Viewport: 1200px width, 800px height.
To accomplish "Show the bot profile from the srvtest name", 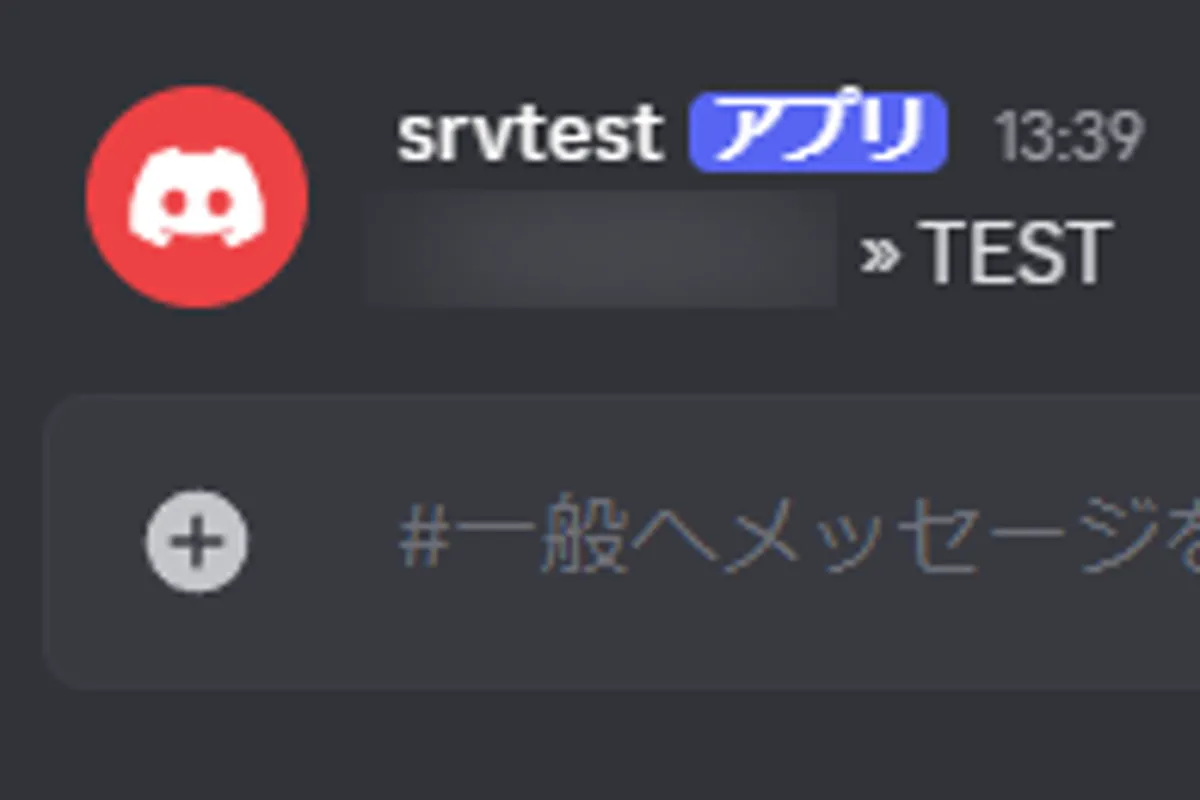I will click(x=530, y=134).
